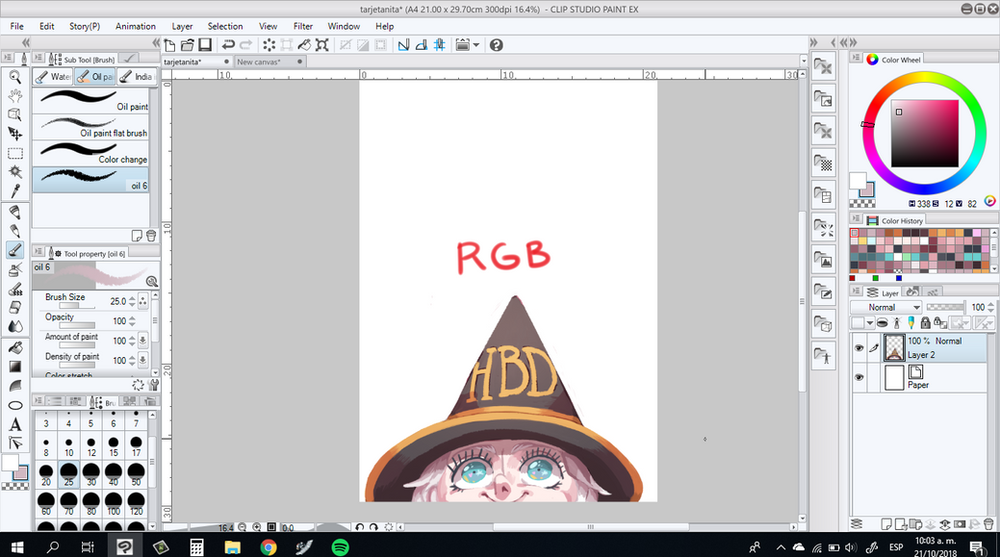Image resolution: width=1000 pixels, height=557 pixels.
Task: Toggle clip to layer below
Action: 882,323
